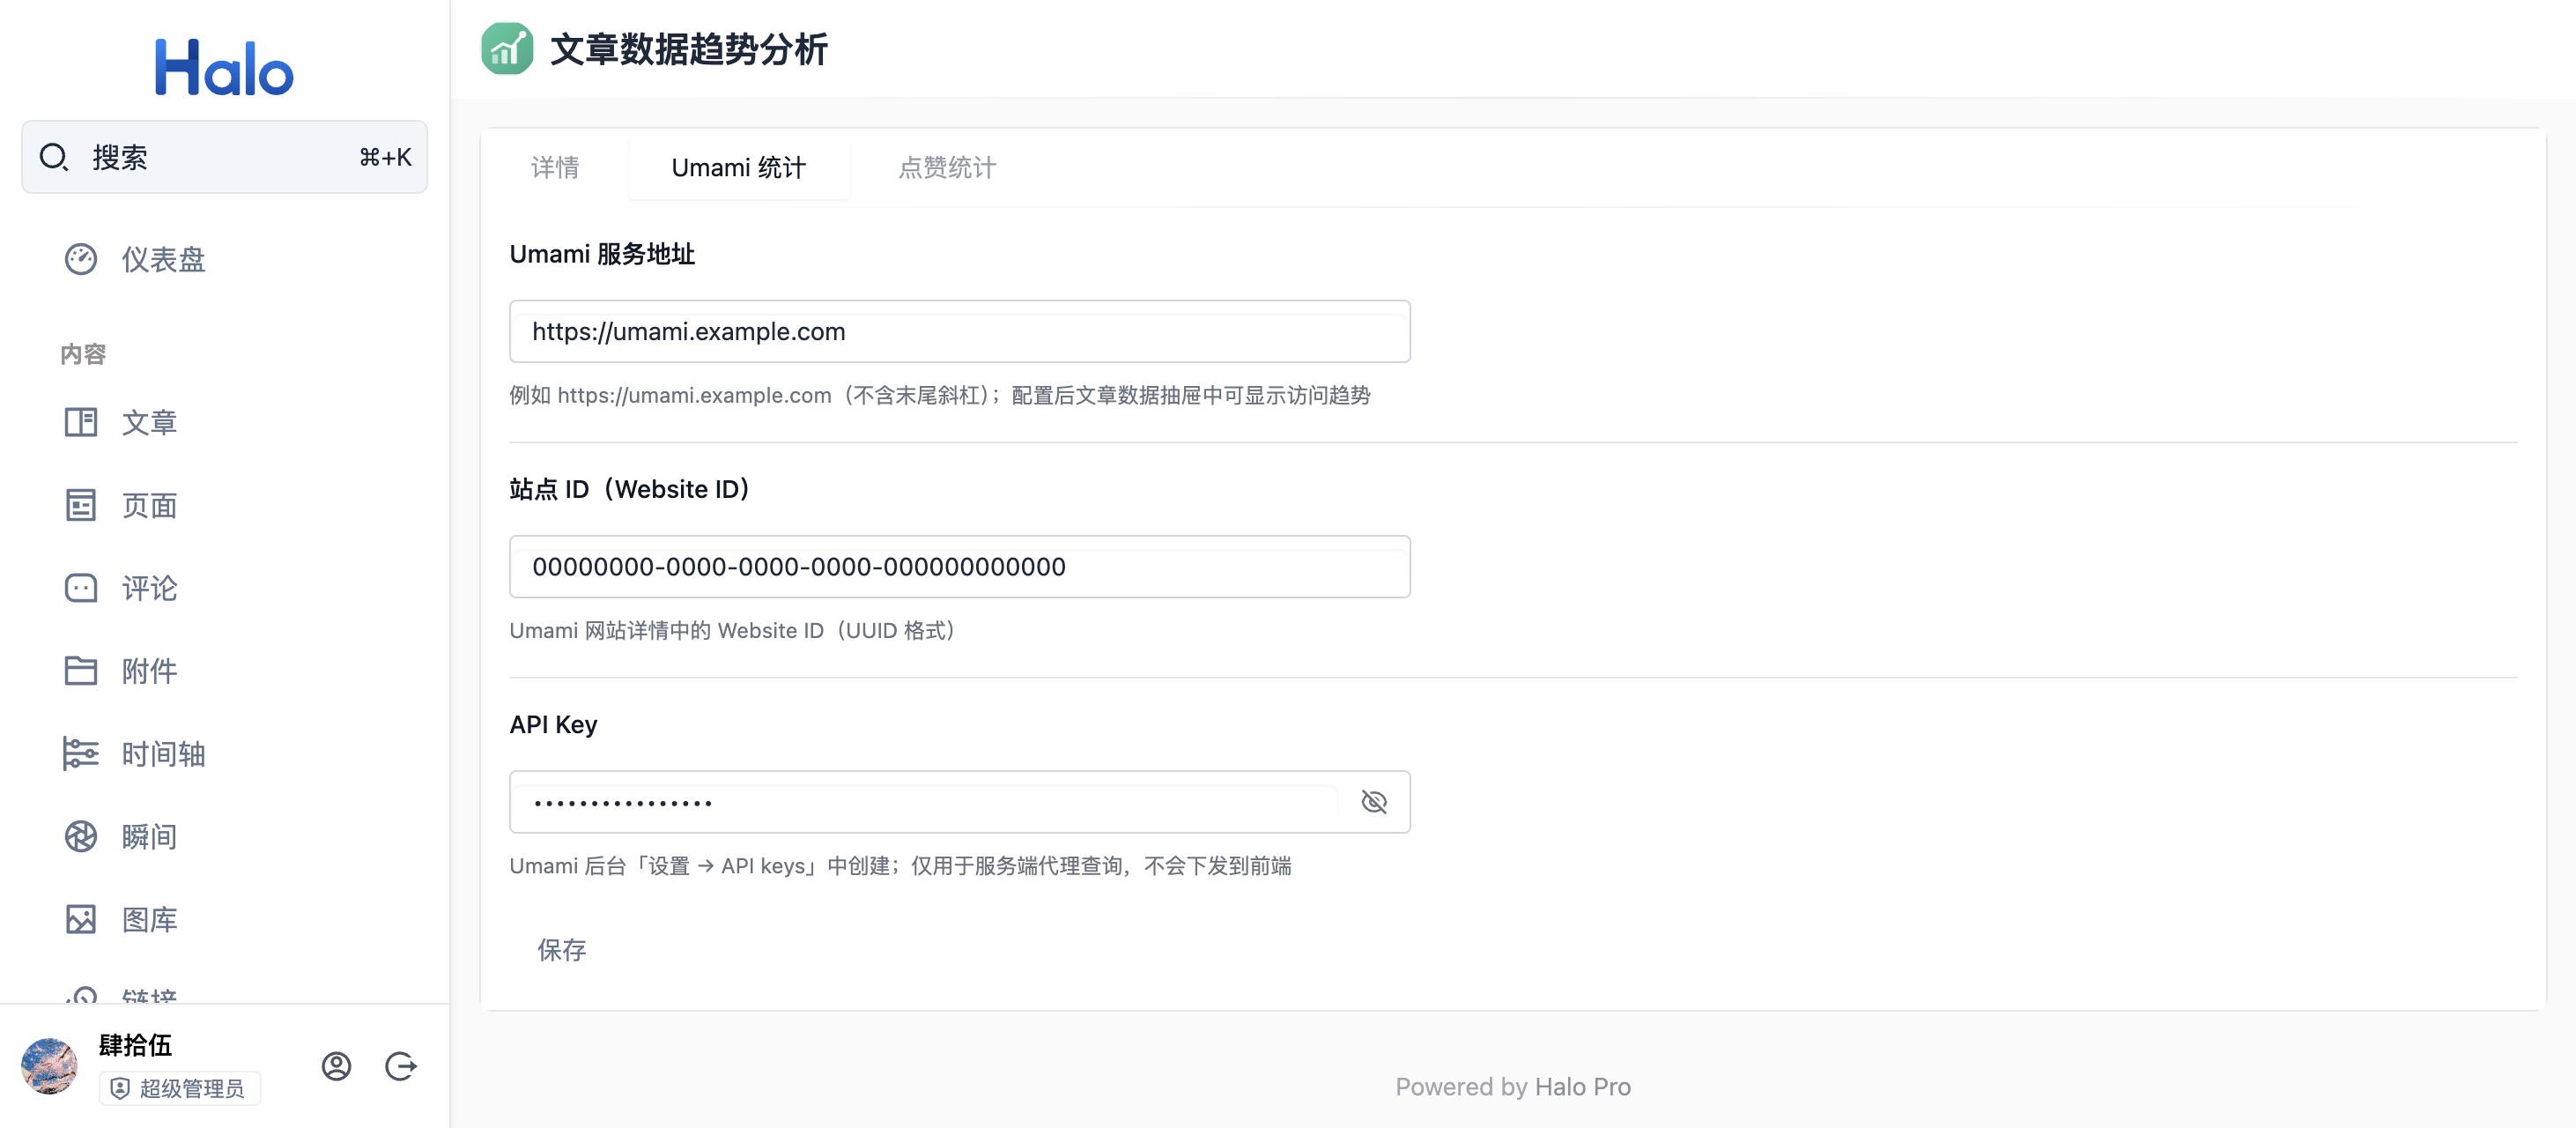This screenshot has height=1128, width=2576.
Task: Open the 仪表盘 dashboard icon
Action: [81, 259]
